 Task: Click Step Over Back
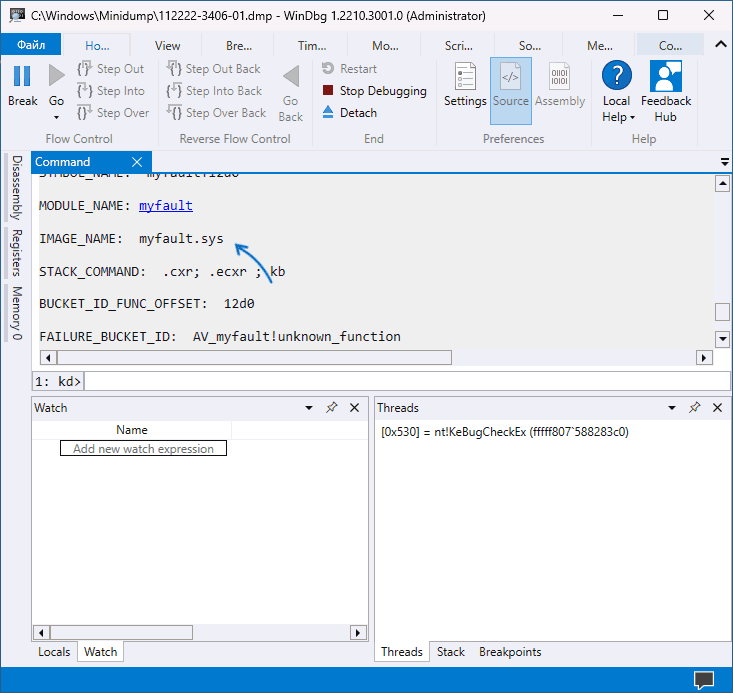216,113
